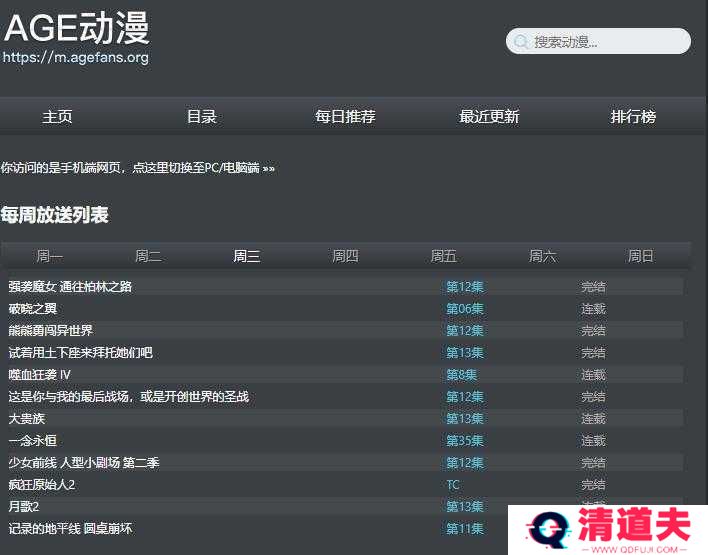Open the 目录 navigation tab
708x555 pixels.
(x=202, y=117)
